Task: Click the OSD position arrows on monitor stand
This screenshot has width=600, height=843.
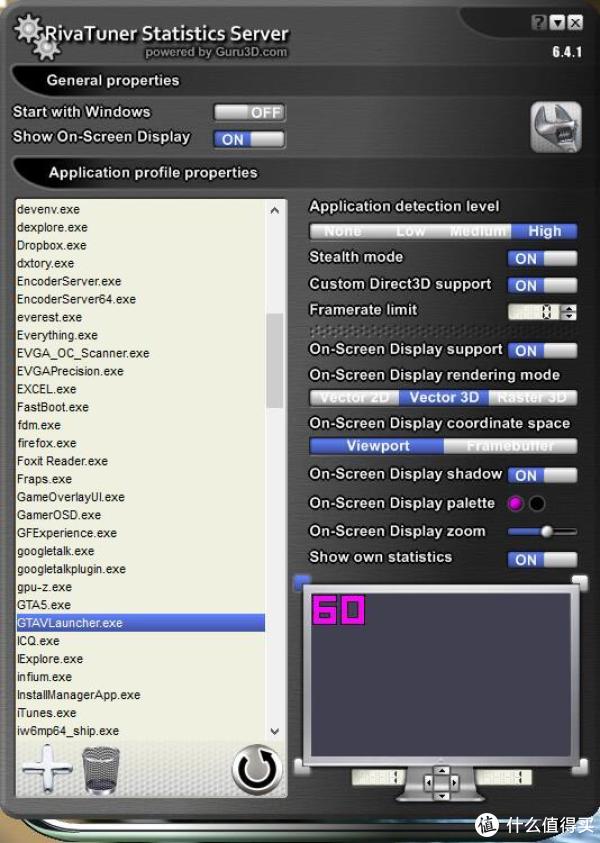Action: tap(441, 782)
